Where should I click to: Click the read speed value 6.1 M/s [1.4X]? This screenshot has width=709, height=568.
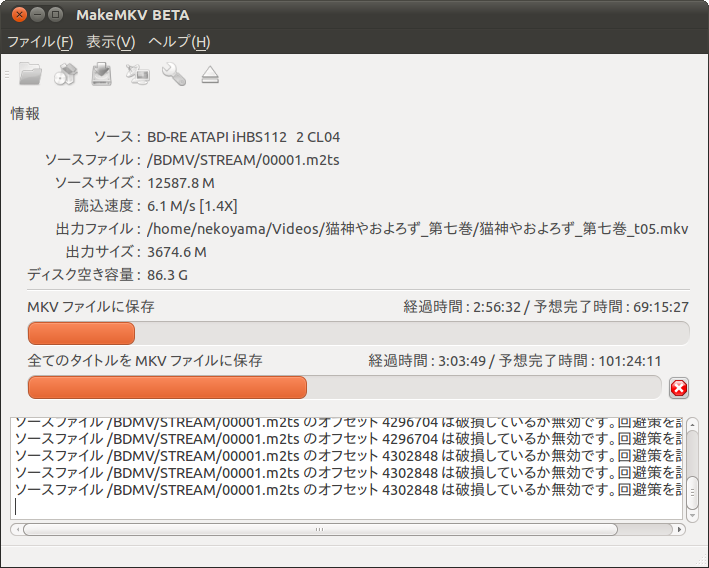pos(192,206)
